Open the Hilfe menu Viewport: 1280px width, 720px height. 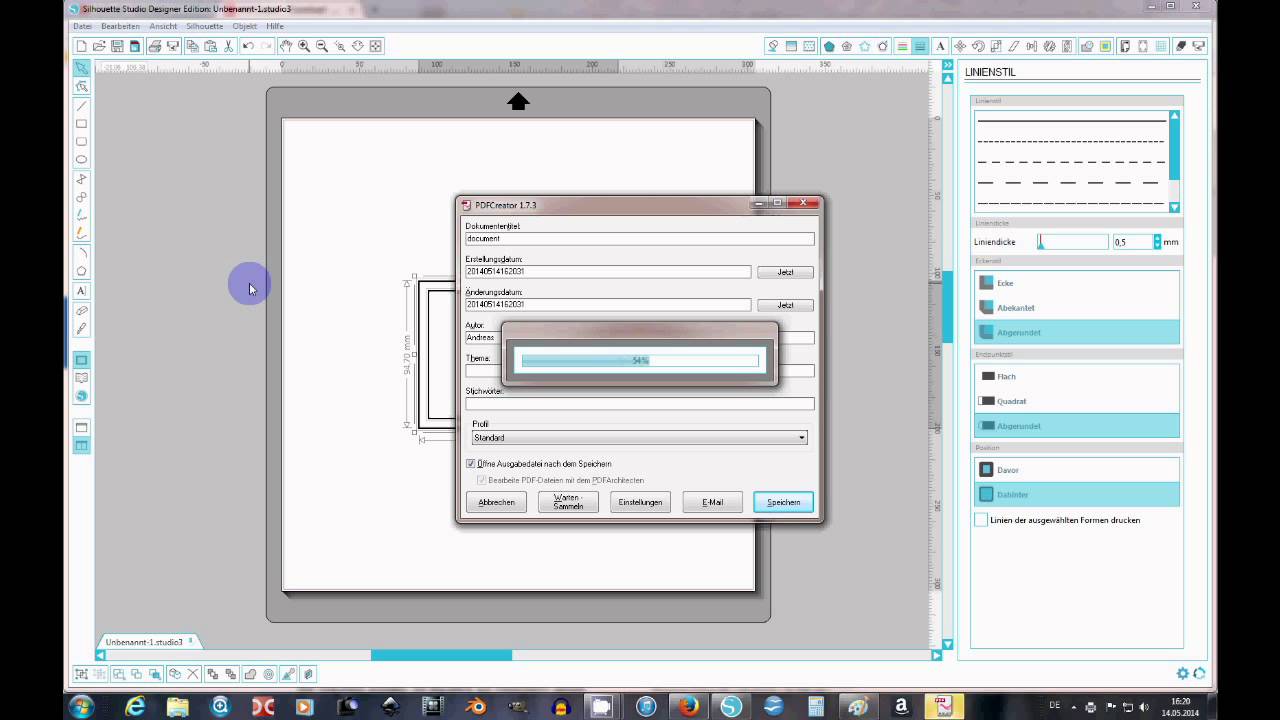[275, 26]
